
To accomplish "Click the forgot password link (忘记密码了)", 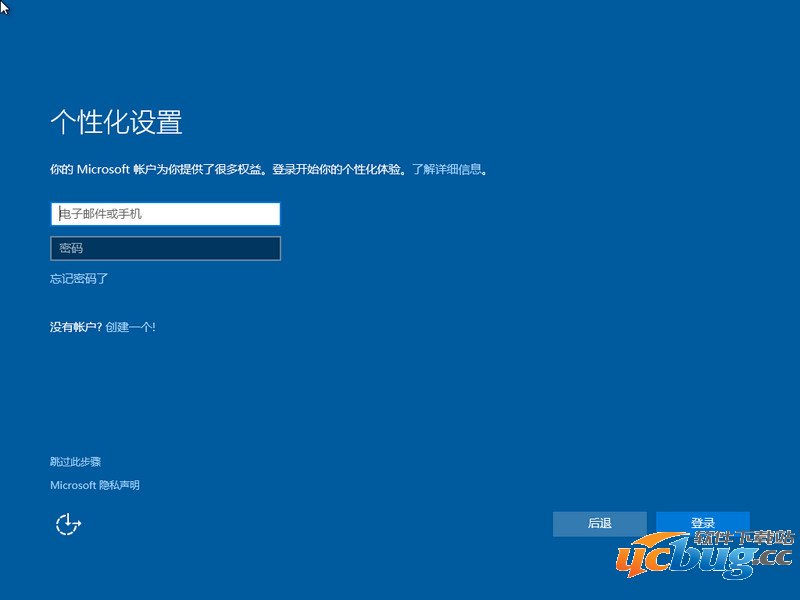I will (79, 279).
